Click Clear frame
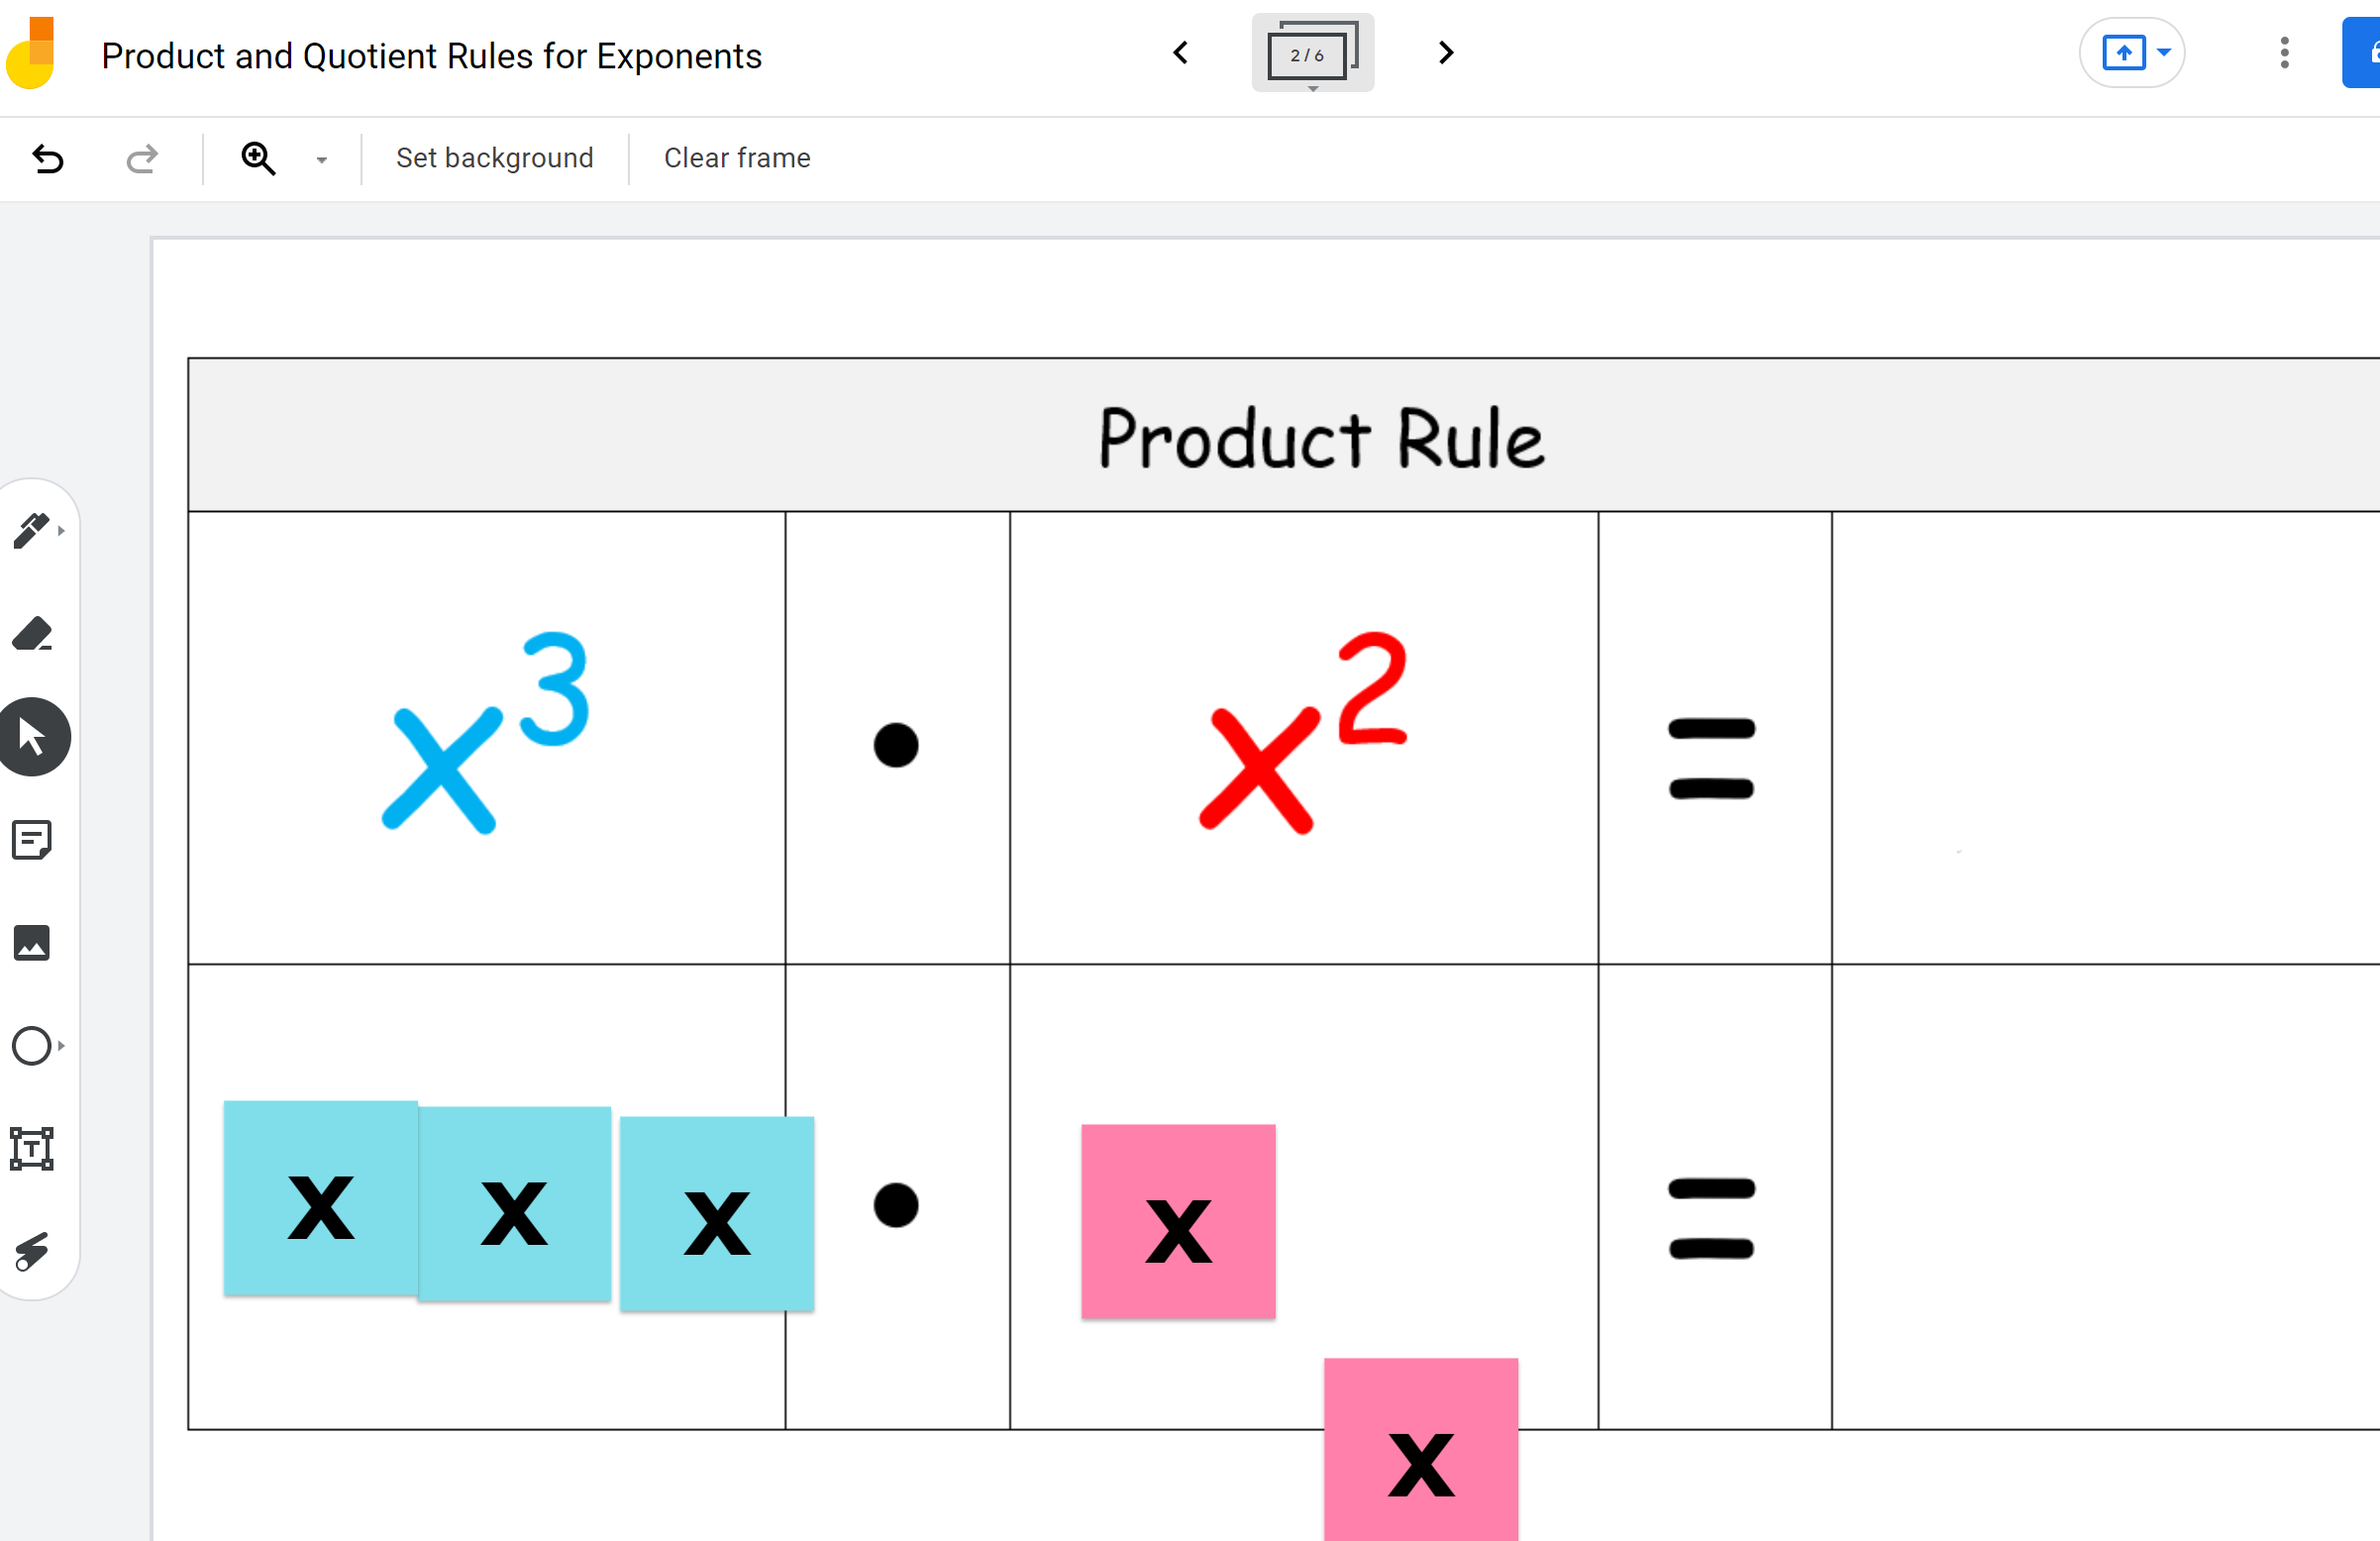The width and height of the screenshot is (2380, 1541). tap(736, 158)
